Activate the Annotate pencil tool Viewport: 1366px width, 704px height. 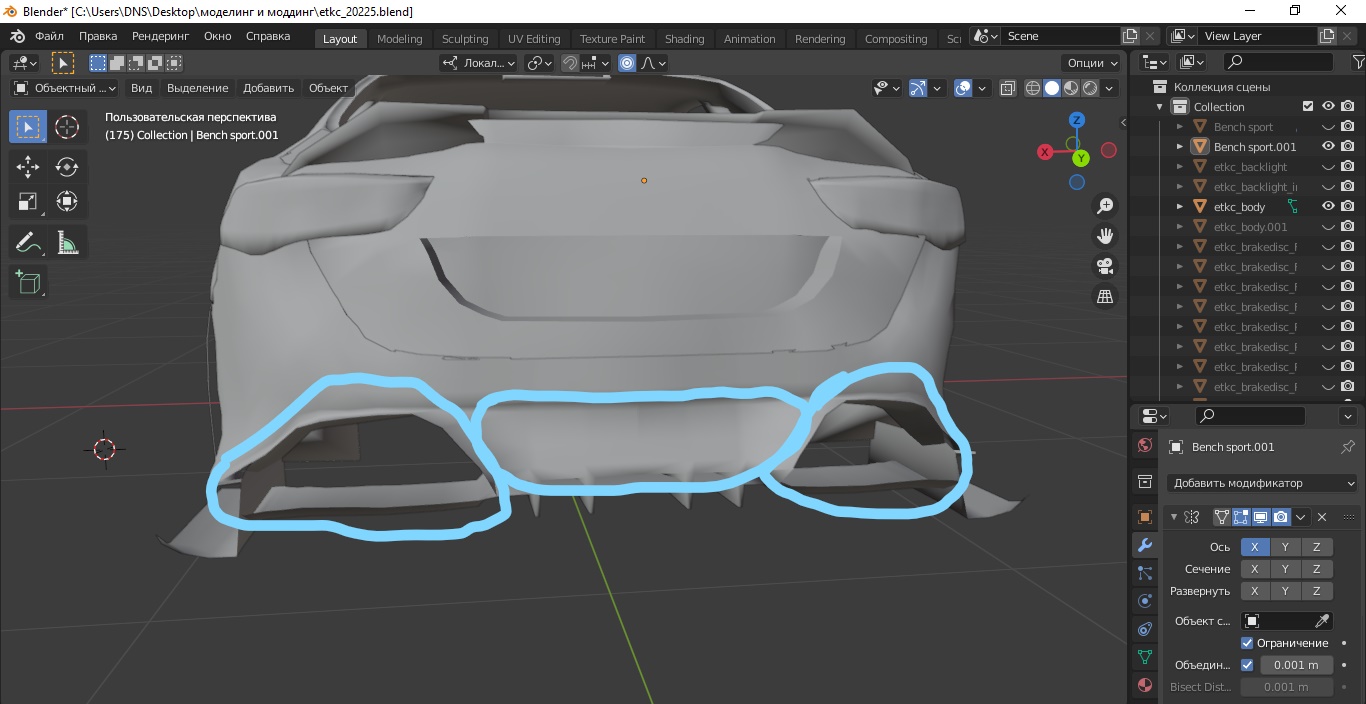(28, 242)
